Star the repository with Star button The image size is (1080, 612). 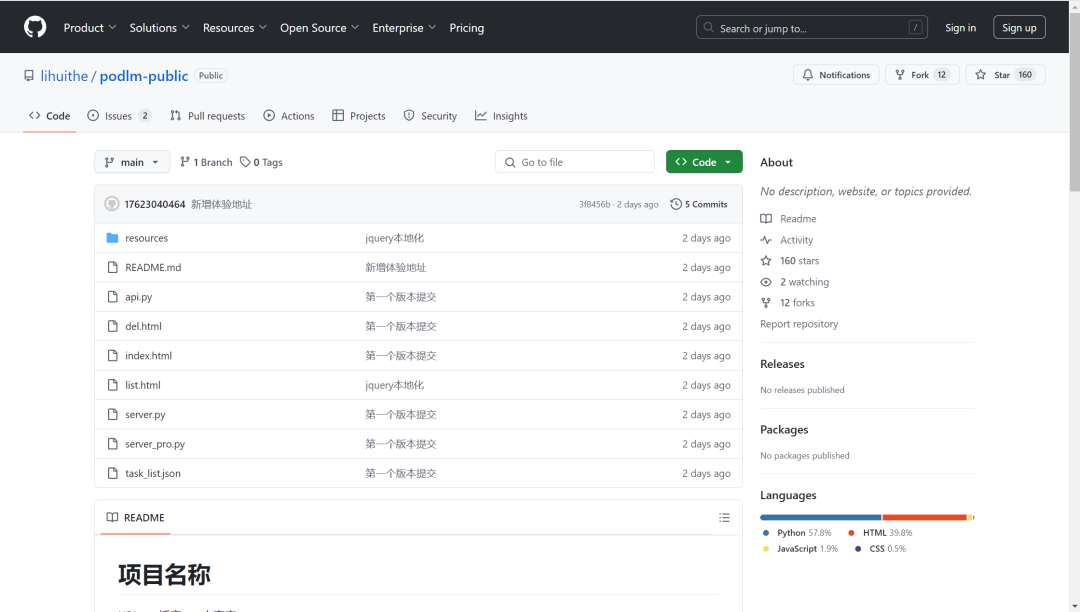coord(1005,75)
